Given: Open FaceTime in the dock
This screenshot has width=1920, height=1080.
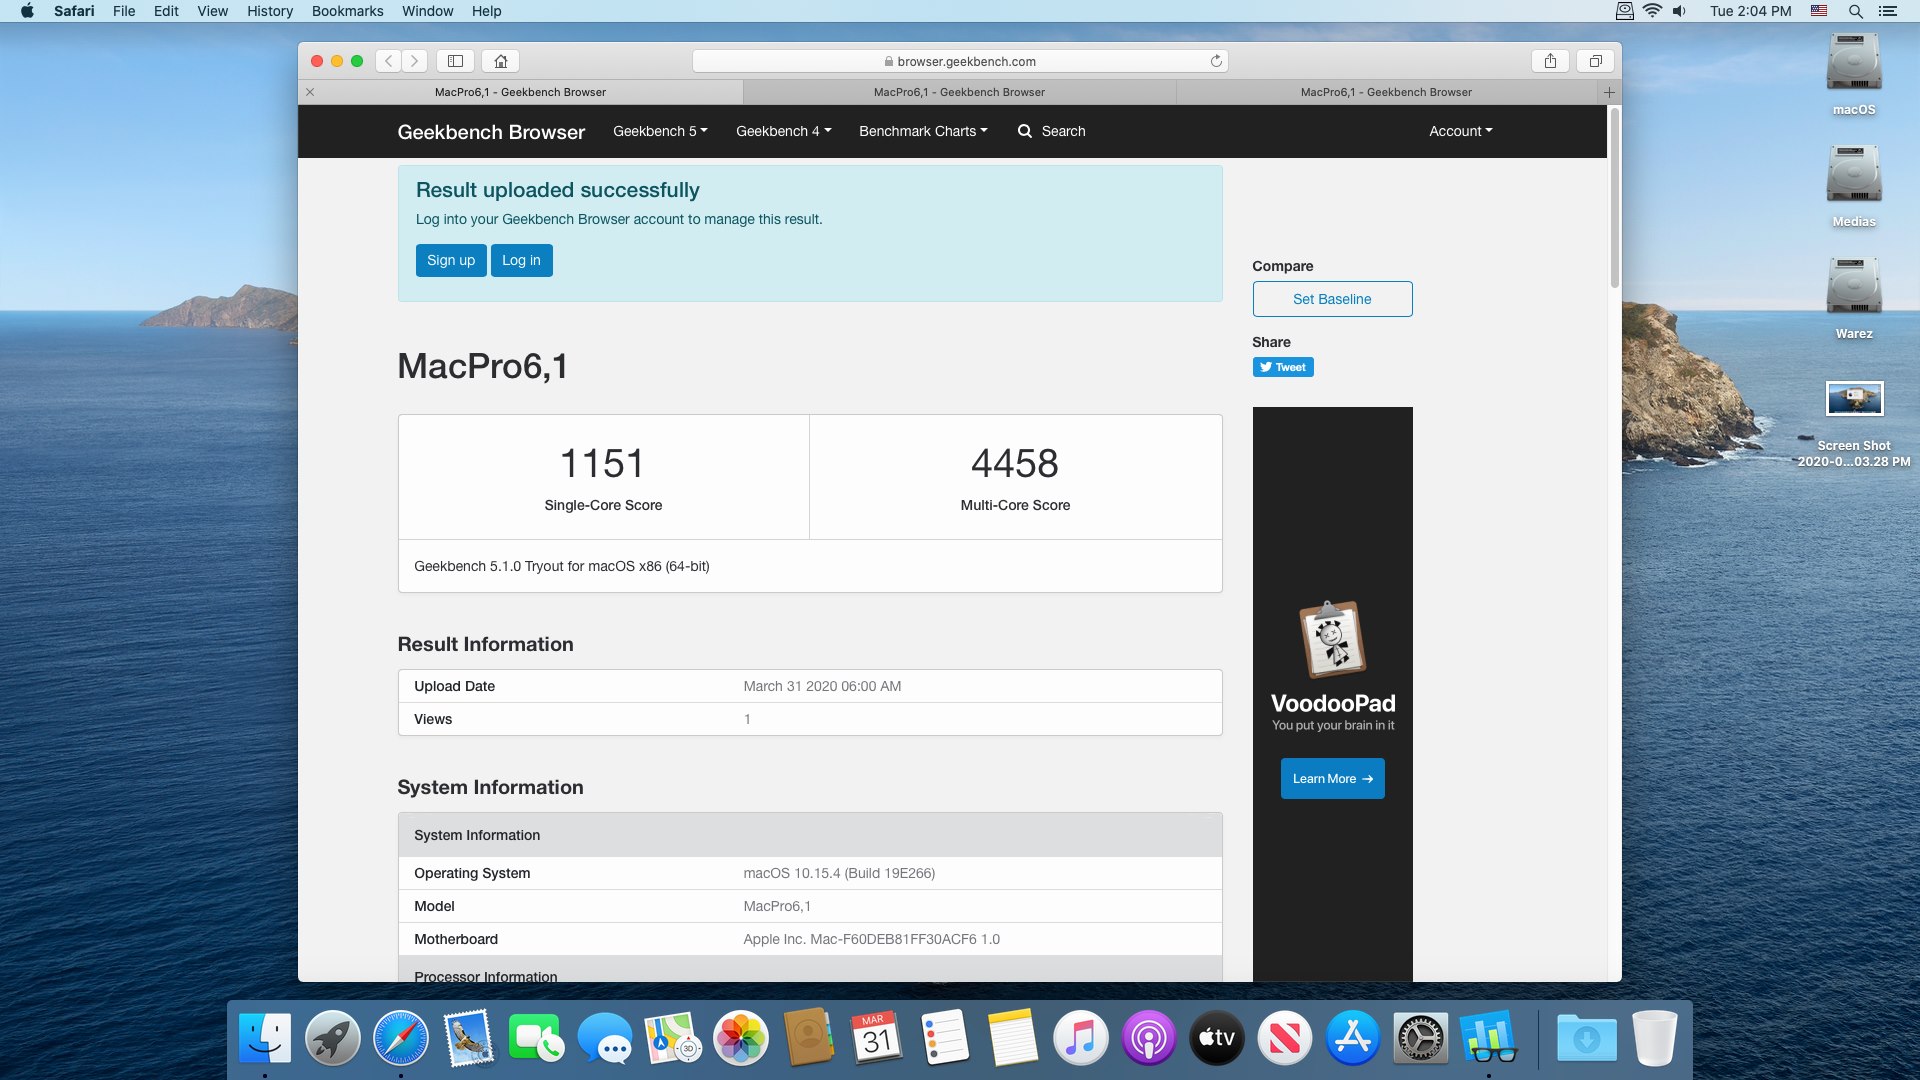Looking at the screenshot, I should coord(537,1039).
